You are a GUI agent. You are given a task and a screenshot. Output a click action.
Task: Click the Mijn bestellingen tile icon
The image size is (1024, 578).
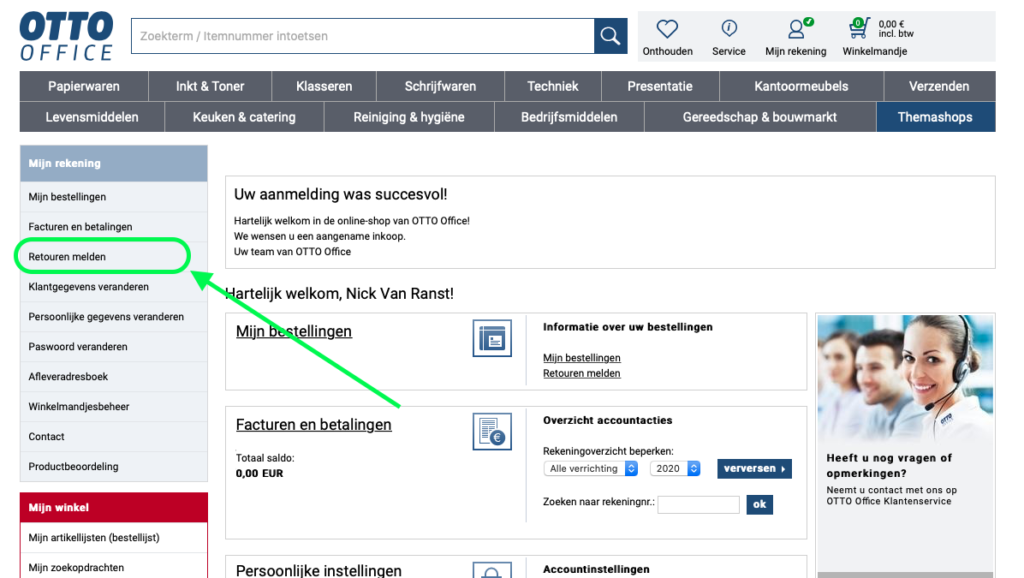[x=492, y=338]
